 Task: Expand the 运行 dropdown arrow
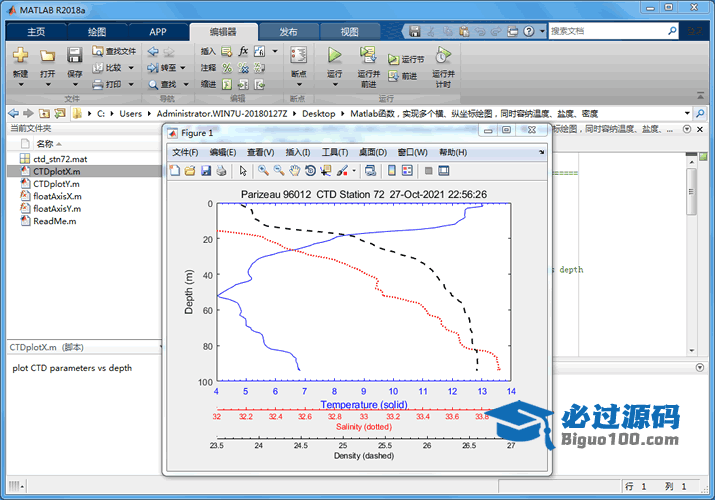[335, 85]
